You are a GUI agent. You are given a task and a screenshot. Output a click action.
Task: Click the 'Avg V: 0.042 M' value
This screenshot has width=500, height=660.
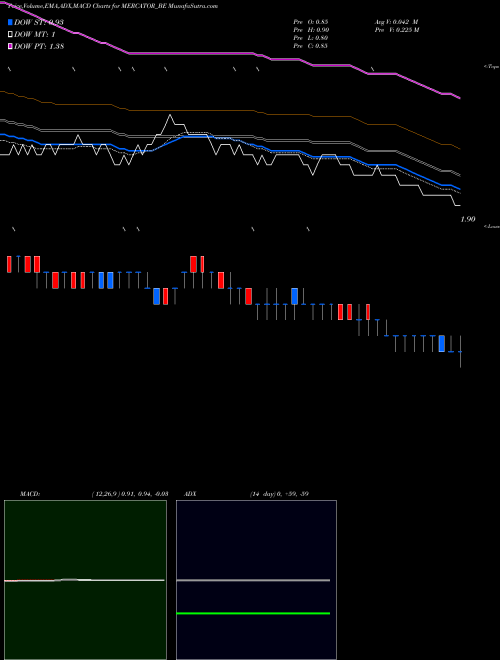396,22
